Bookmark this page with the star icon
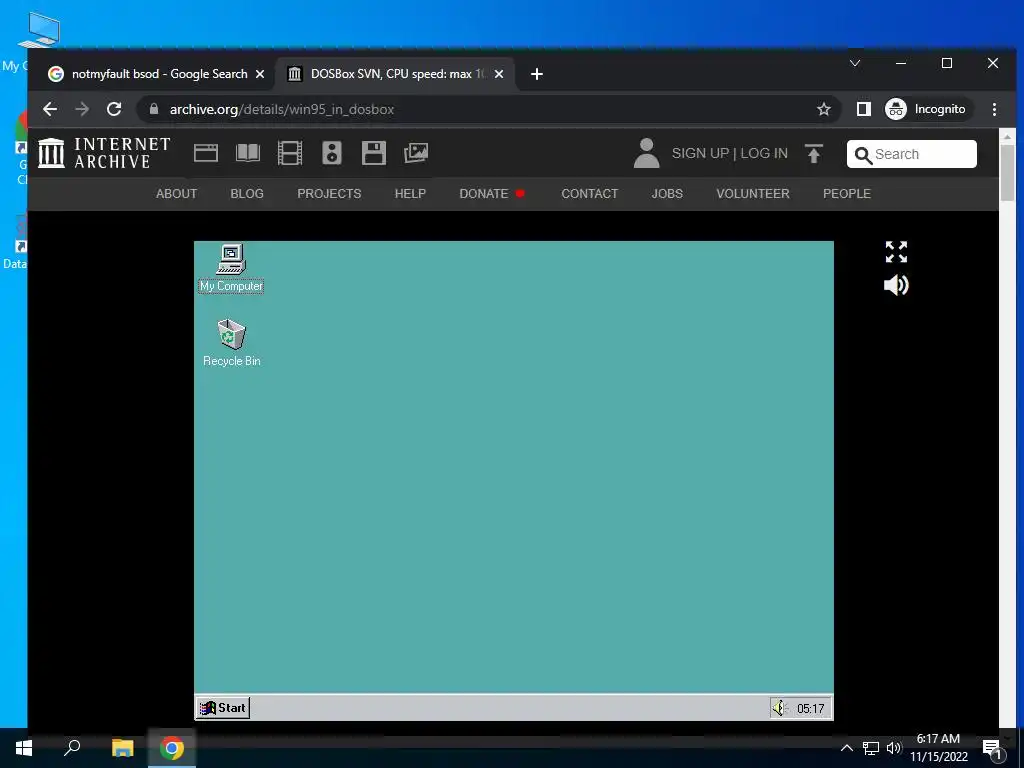The height and width of the screenshot is (768, 1024). [x=824, y=109]
